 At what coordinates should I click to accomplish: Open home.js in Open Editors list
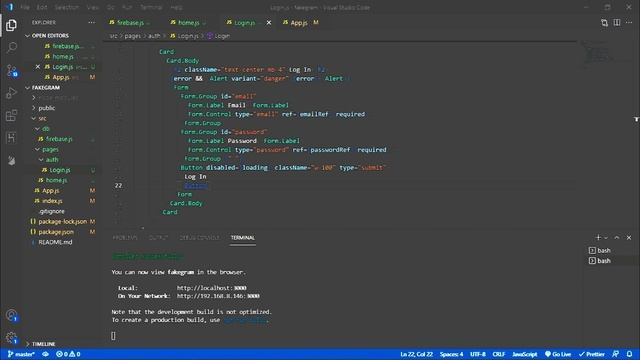coord(62,56)
